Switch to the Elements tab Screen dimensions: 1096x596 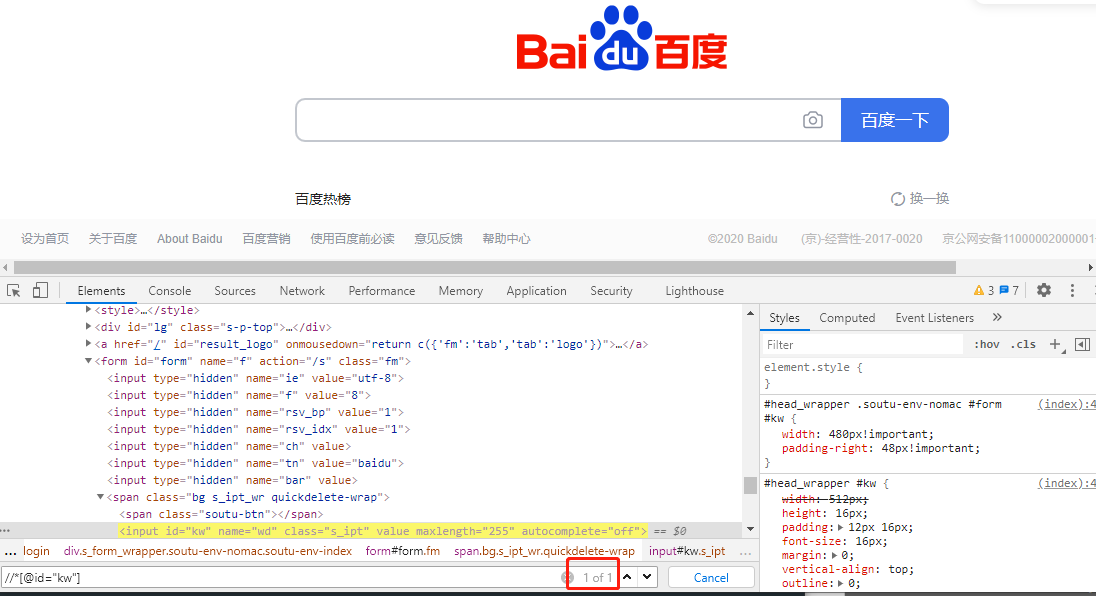click(x=101, y=291)
